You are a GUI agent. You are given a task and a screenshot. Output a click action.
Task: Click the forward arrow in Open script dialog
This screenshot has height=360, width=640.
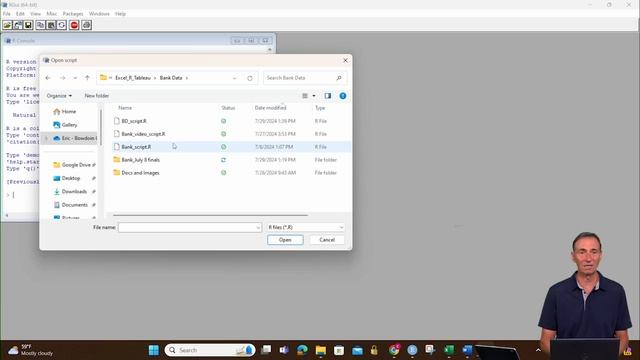(x=62, y=78)
